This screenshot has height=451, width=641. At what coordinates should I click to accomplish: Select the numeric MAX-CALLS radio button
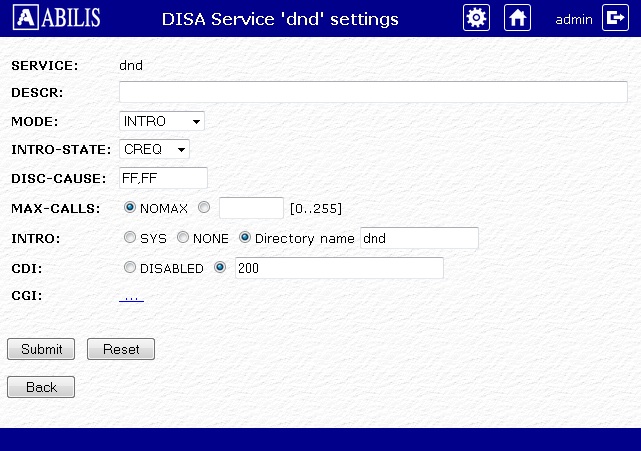click(204, 207)
